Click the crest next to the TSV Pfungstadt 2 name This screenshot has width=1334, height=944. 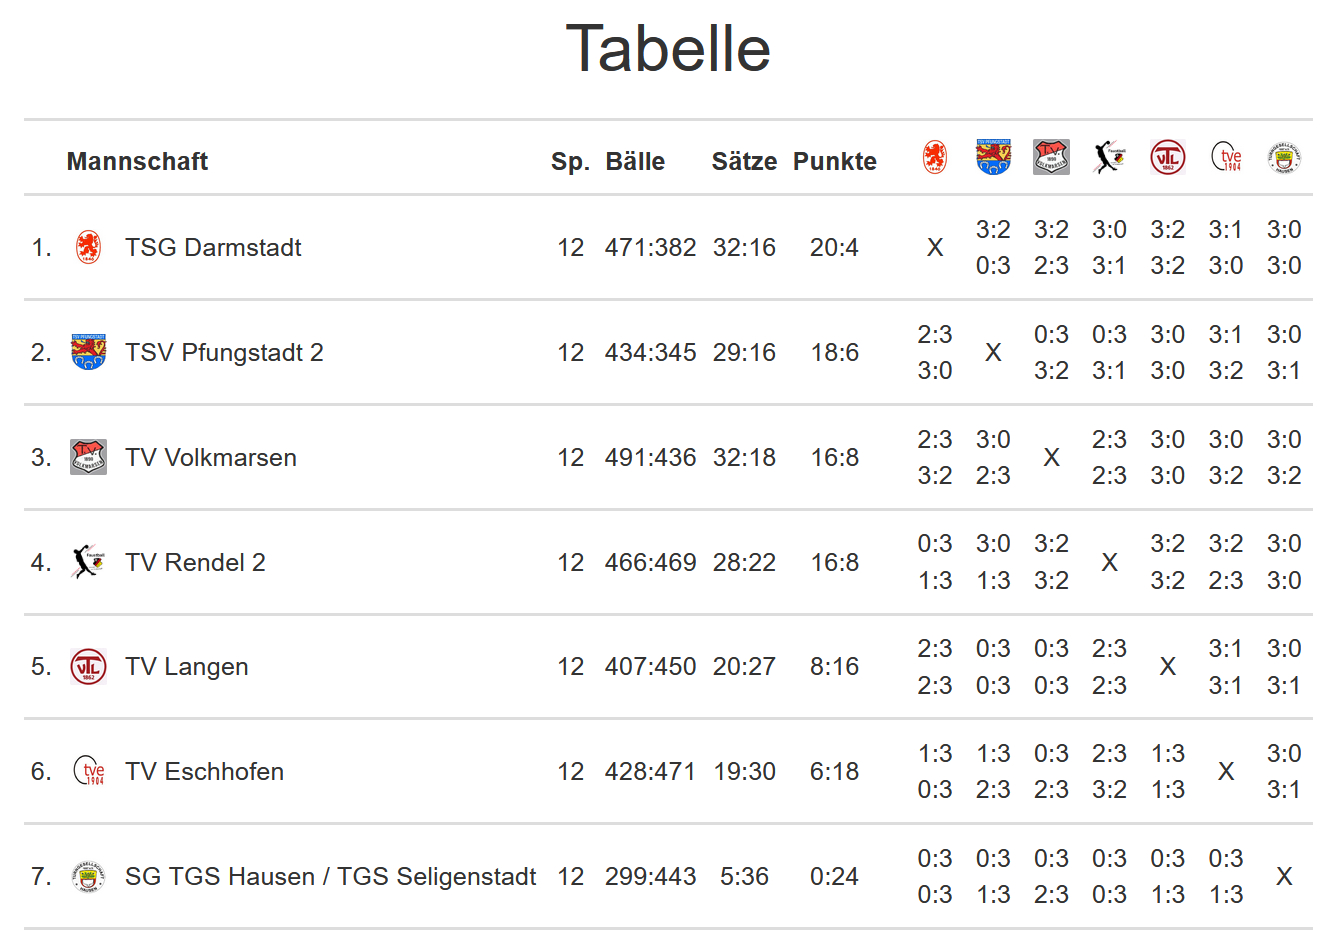click(89, 352)
